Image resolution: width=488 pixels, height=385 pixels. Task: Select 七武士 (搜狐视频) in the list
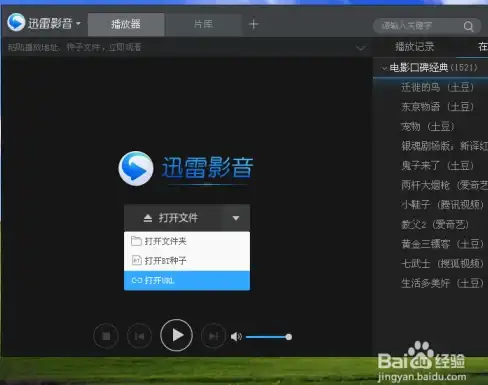[442, 263]
